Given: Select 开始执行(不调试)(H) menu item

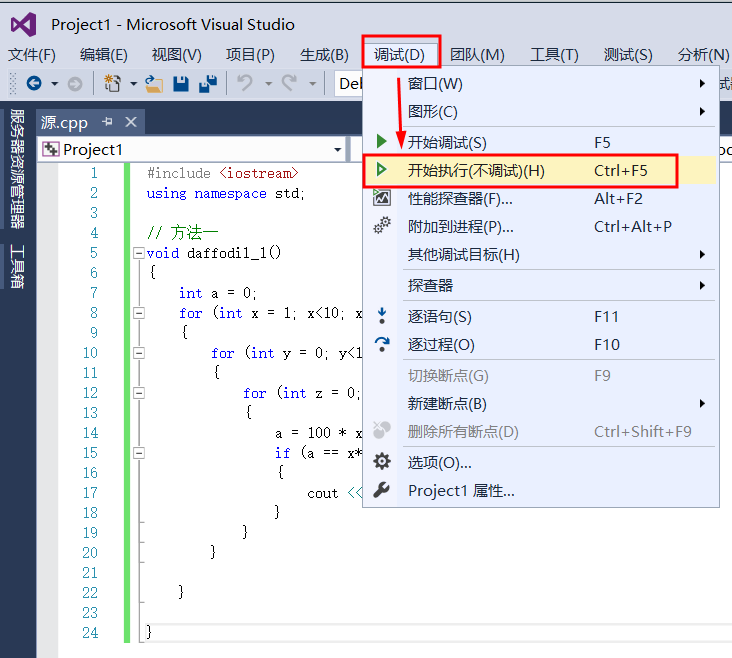Looking at the screenshot, I should 540,170.
